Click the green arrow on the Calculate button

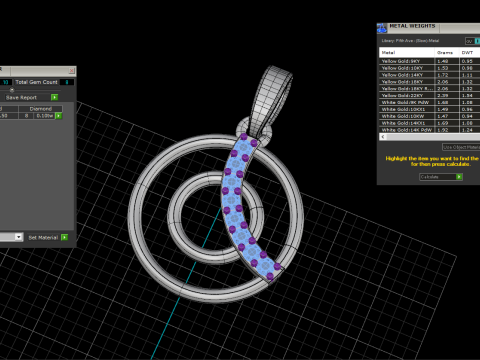(x=459, y=177)
